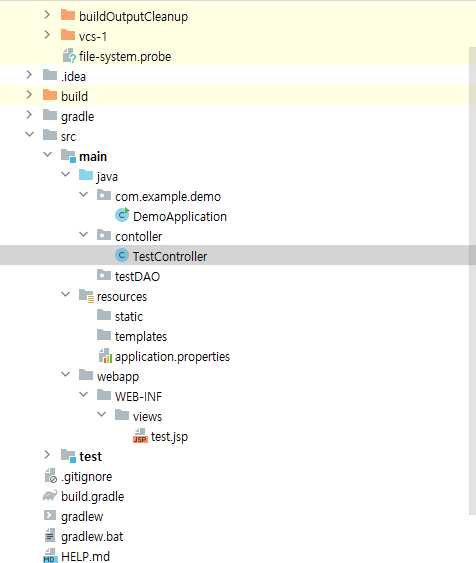
Task: Click the test.jsp JSP file icon
Action: (140, 436)
